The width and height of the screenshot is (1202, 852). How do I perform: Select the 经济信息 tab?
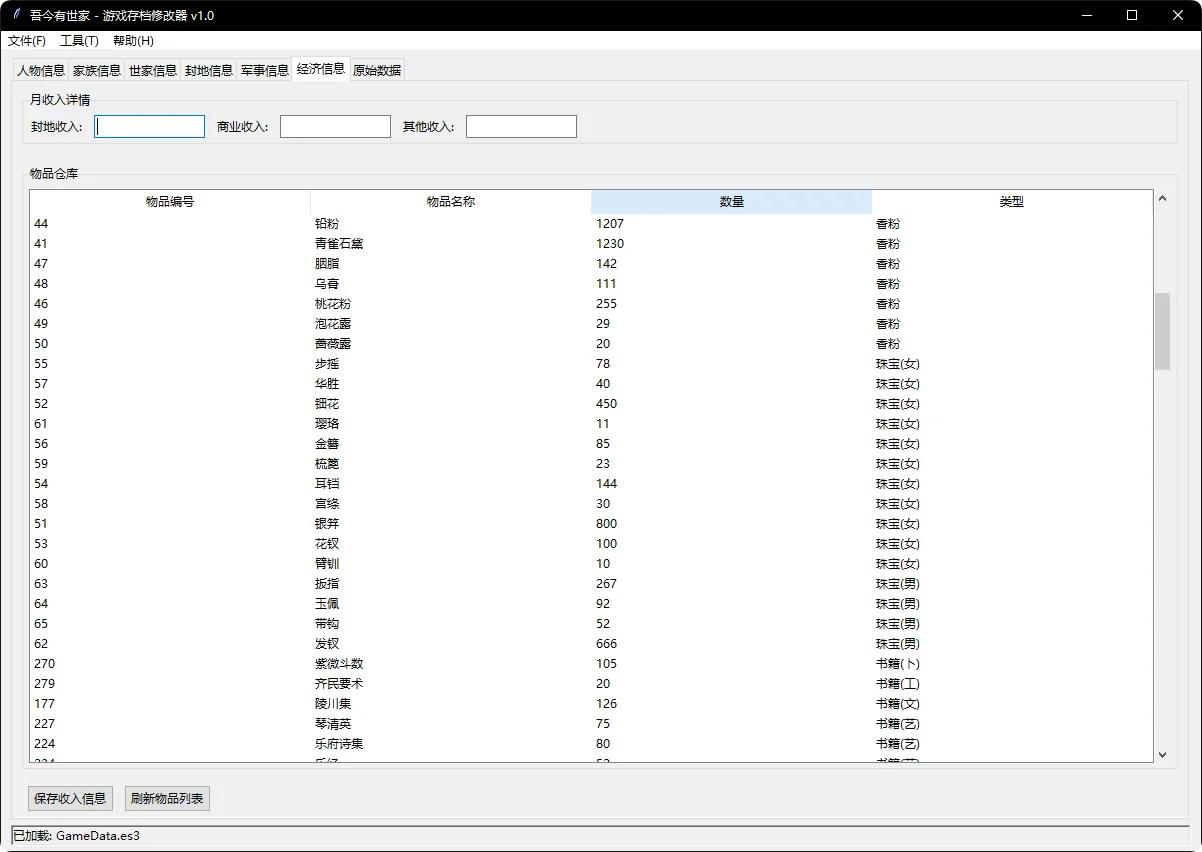[x=321, y=69]
